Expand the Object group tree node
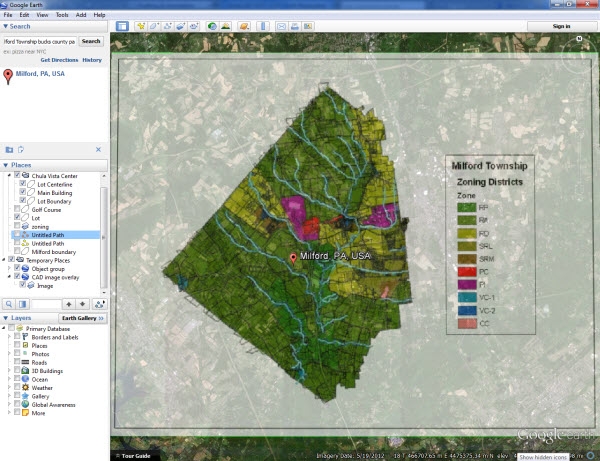Screen dimensions: 600x461 click(x=9, y=268)
